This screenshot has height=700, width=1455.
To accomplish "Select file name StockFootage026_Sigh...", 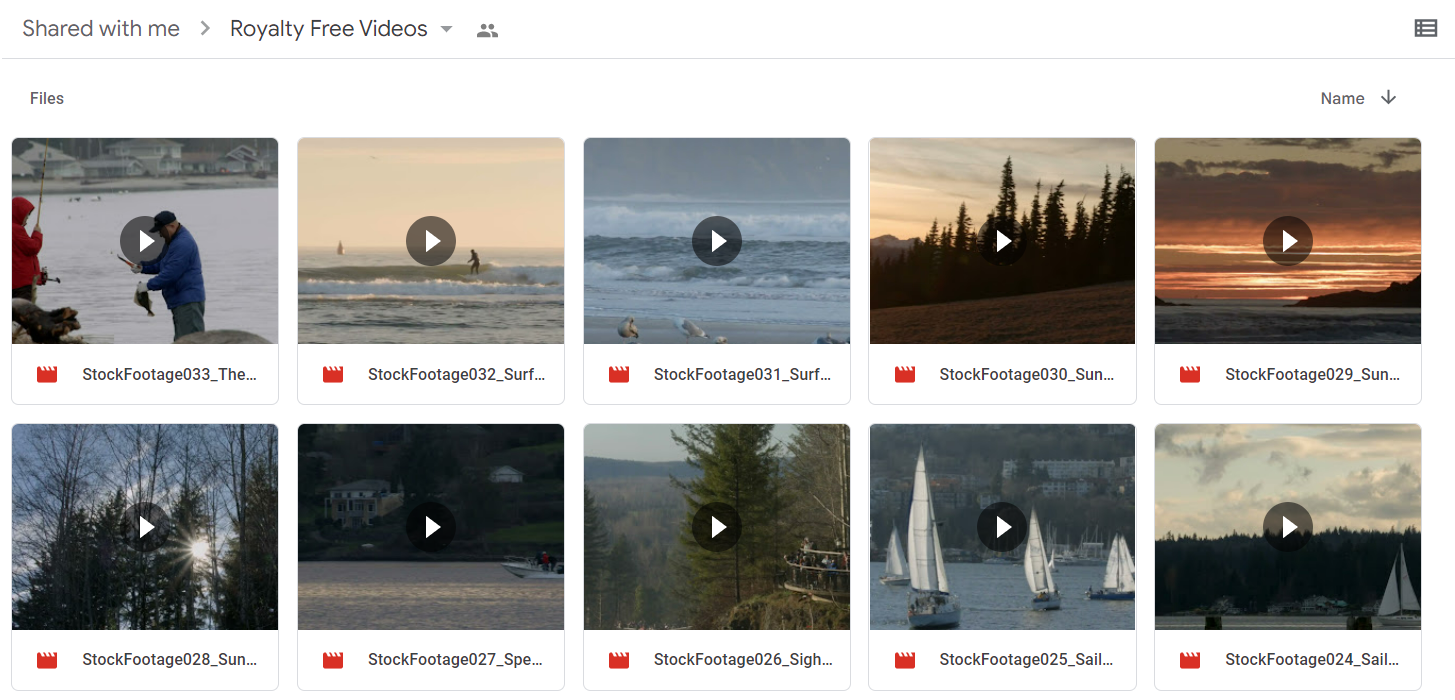I will coord(742,660).
